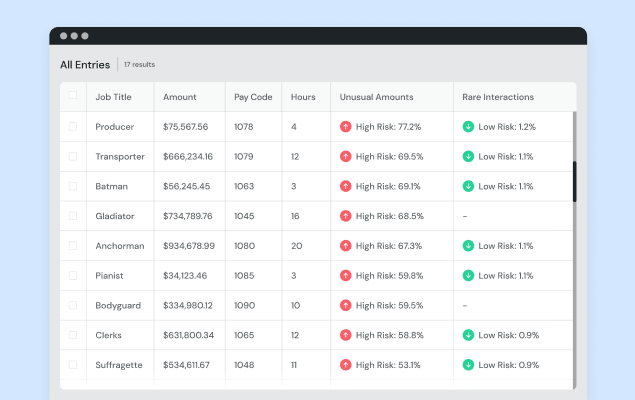Click green low-risk icon in Clerks row
Screen dimensions: 635x400
coord(468,335)
